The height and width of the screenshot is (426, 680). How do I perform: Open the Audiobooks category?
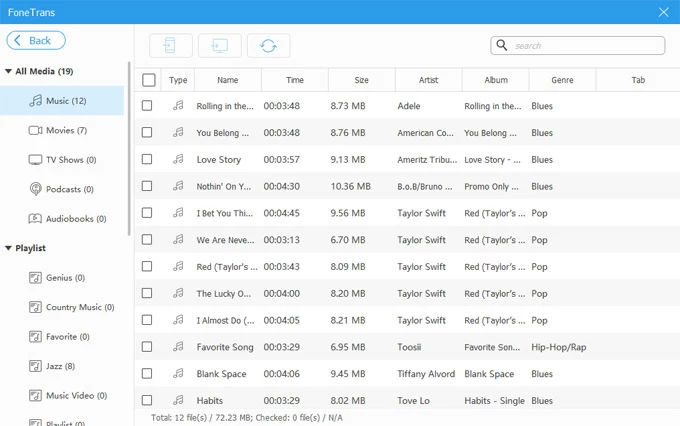coord(75,218)
